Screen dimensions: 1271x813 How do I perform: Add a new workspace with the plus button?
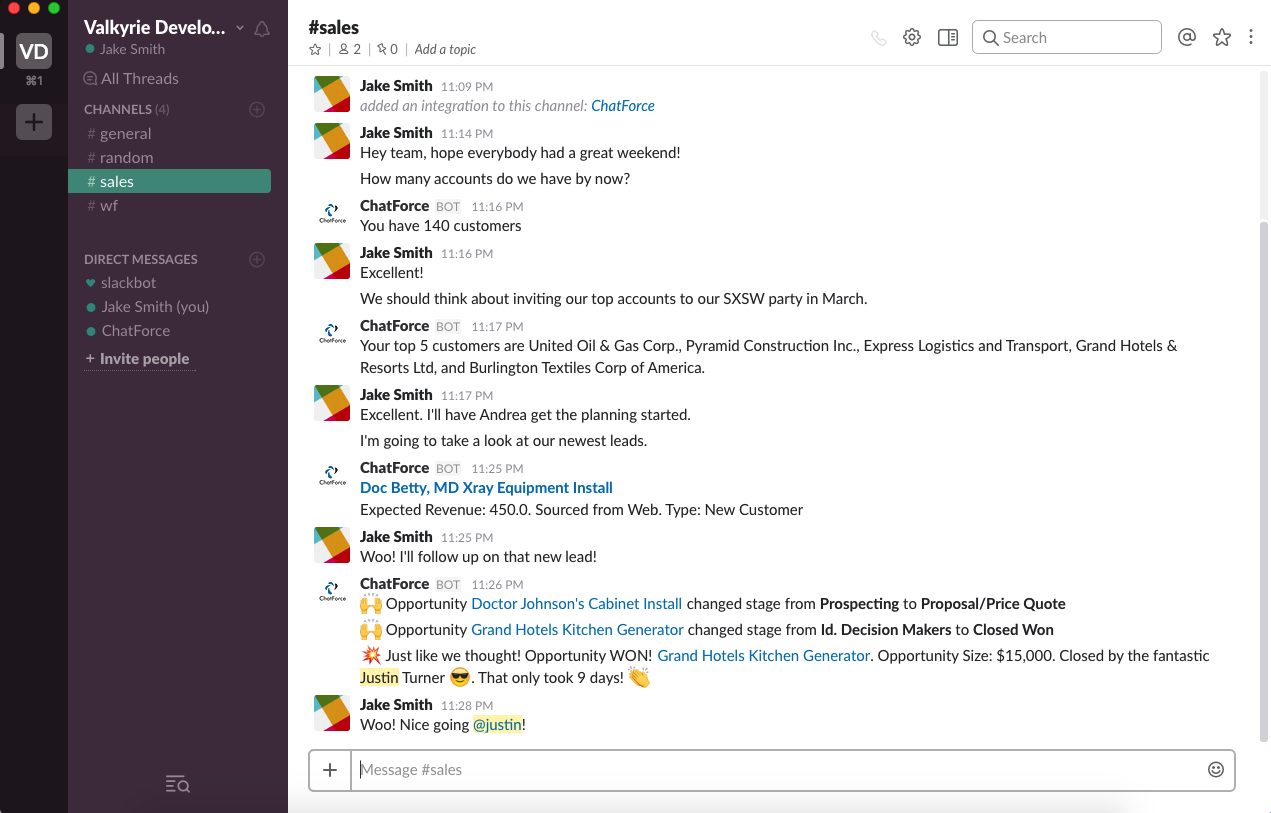[34, 122]
